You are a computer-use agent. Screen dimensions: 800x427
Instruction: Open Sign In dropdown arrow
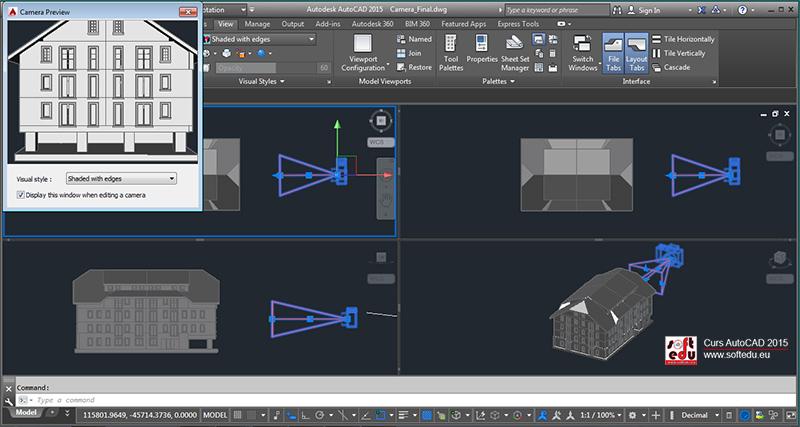click(x=690, y=10)
